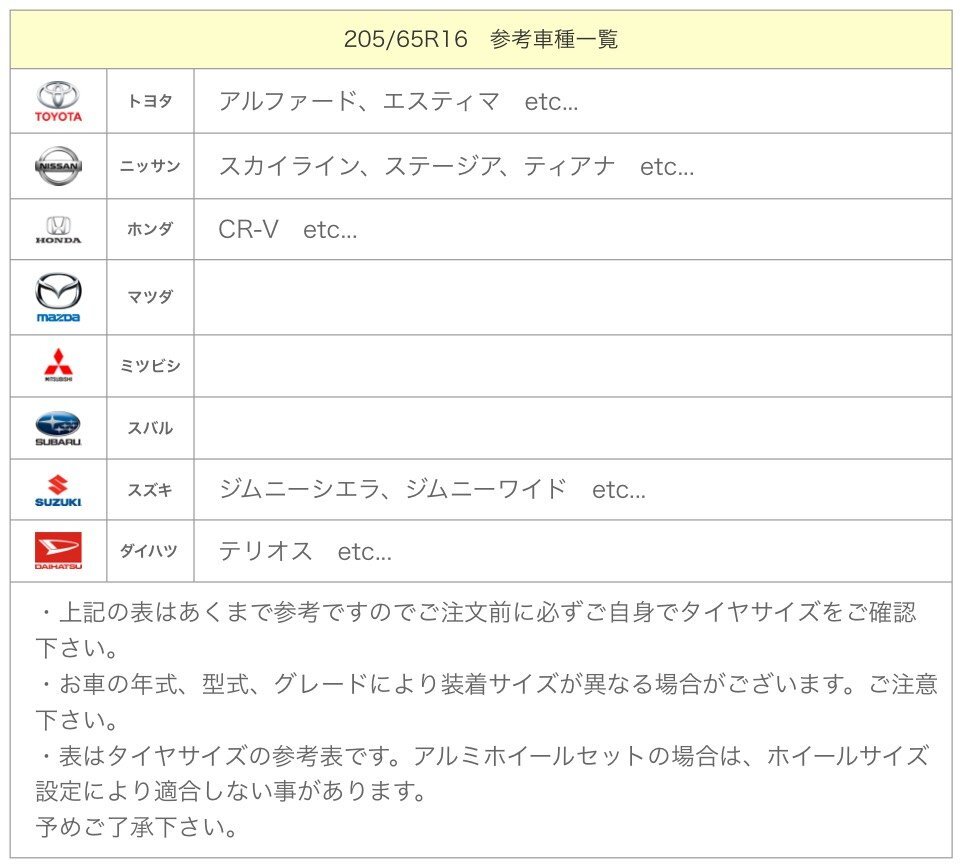Select the マツダ brand name cell
The height and width of the screenshot is (867, 965).
click(150, 298)
